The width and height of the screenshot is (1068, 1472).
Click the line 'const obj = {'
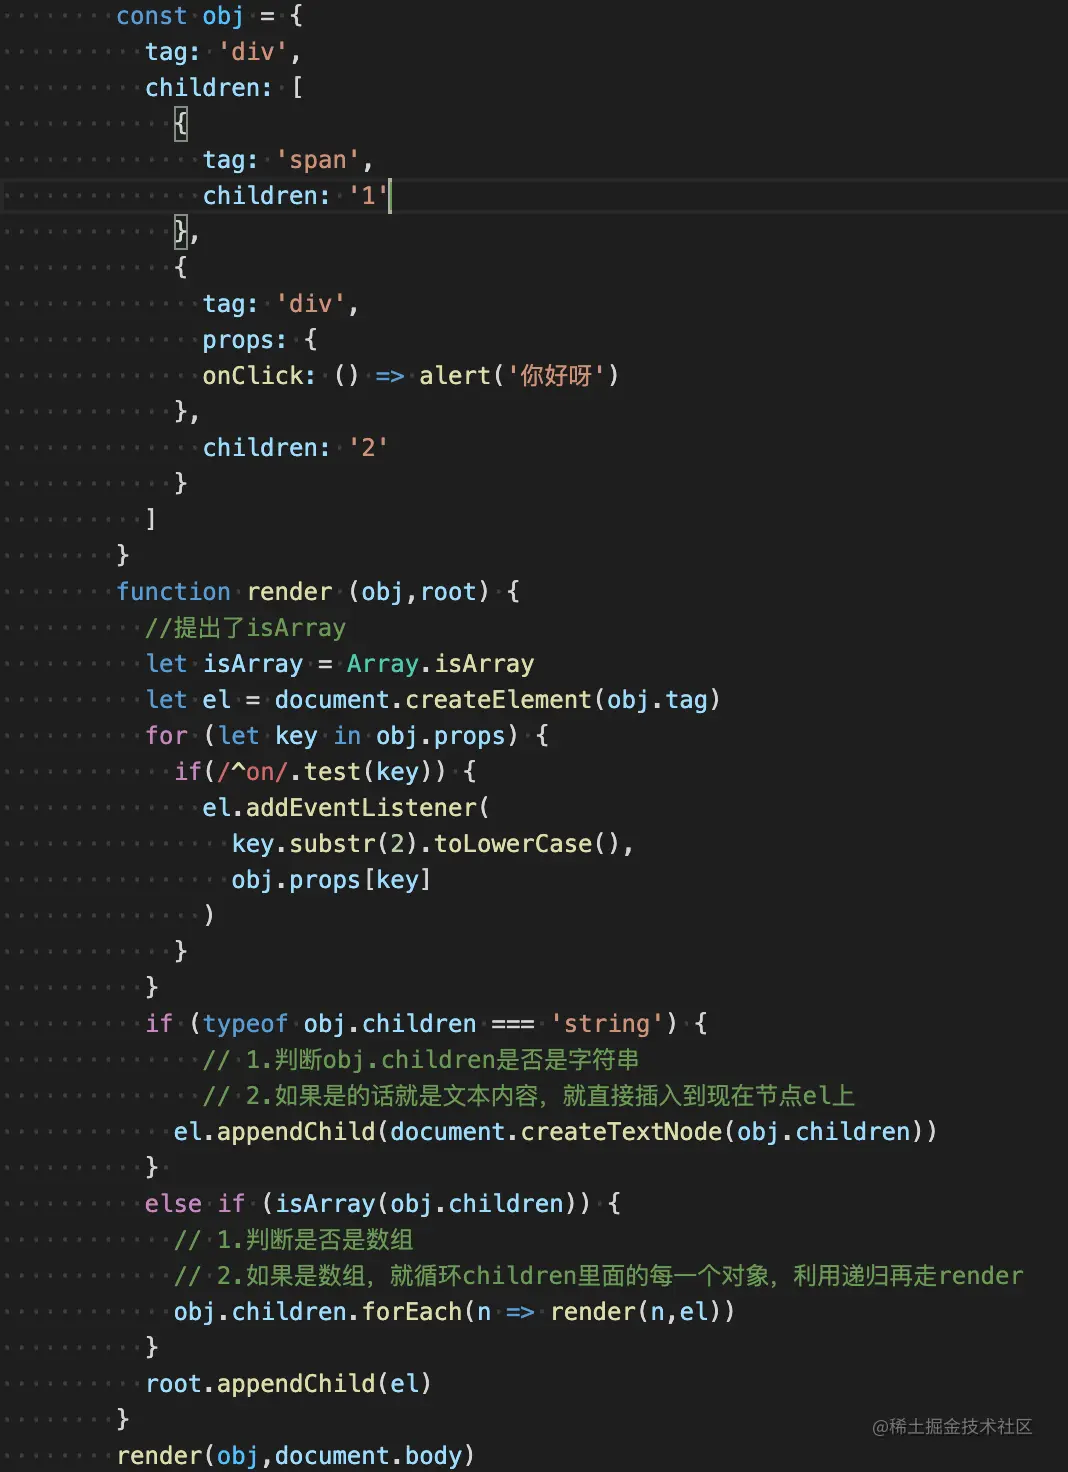[209, 16]
